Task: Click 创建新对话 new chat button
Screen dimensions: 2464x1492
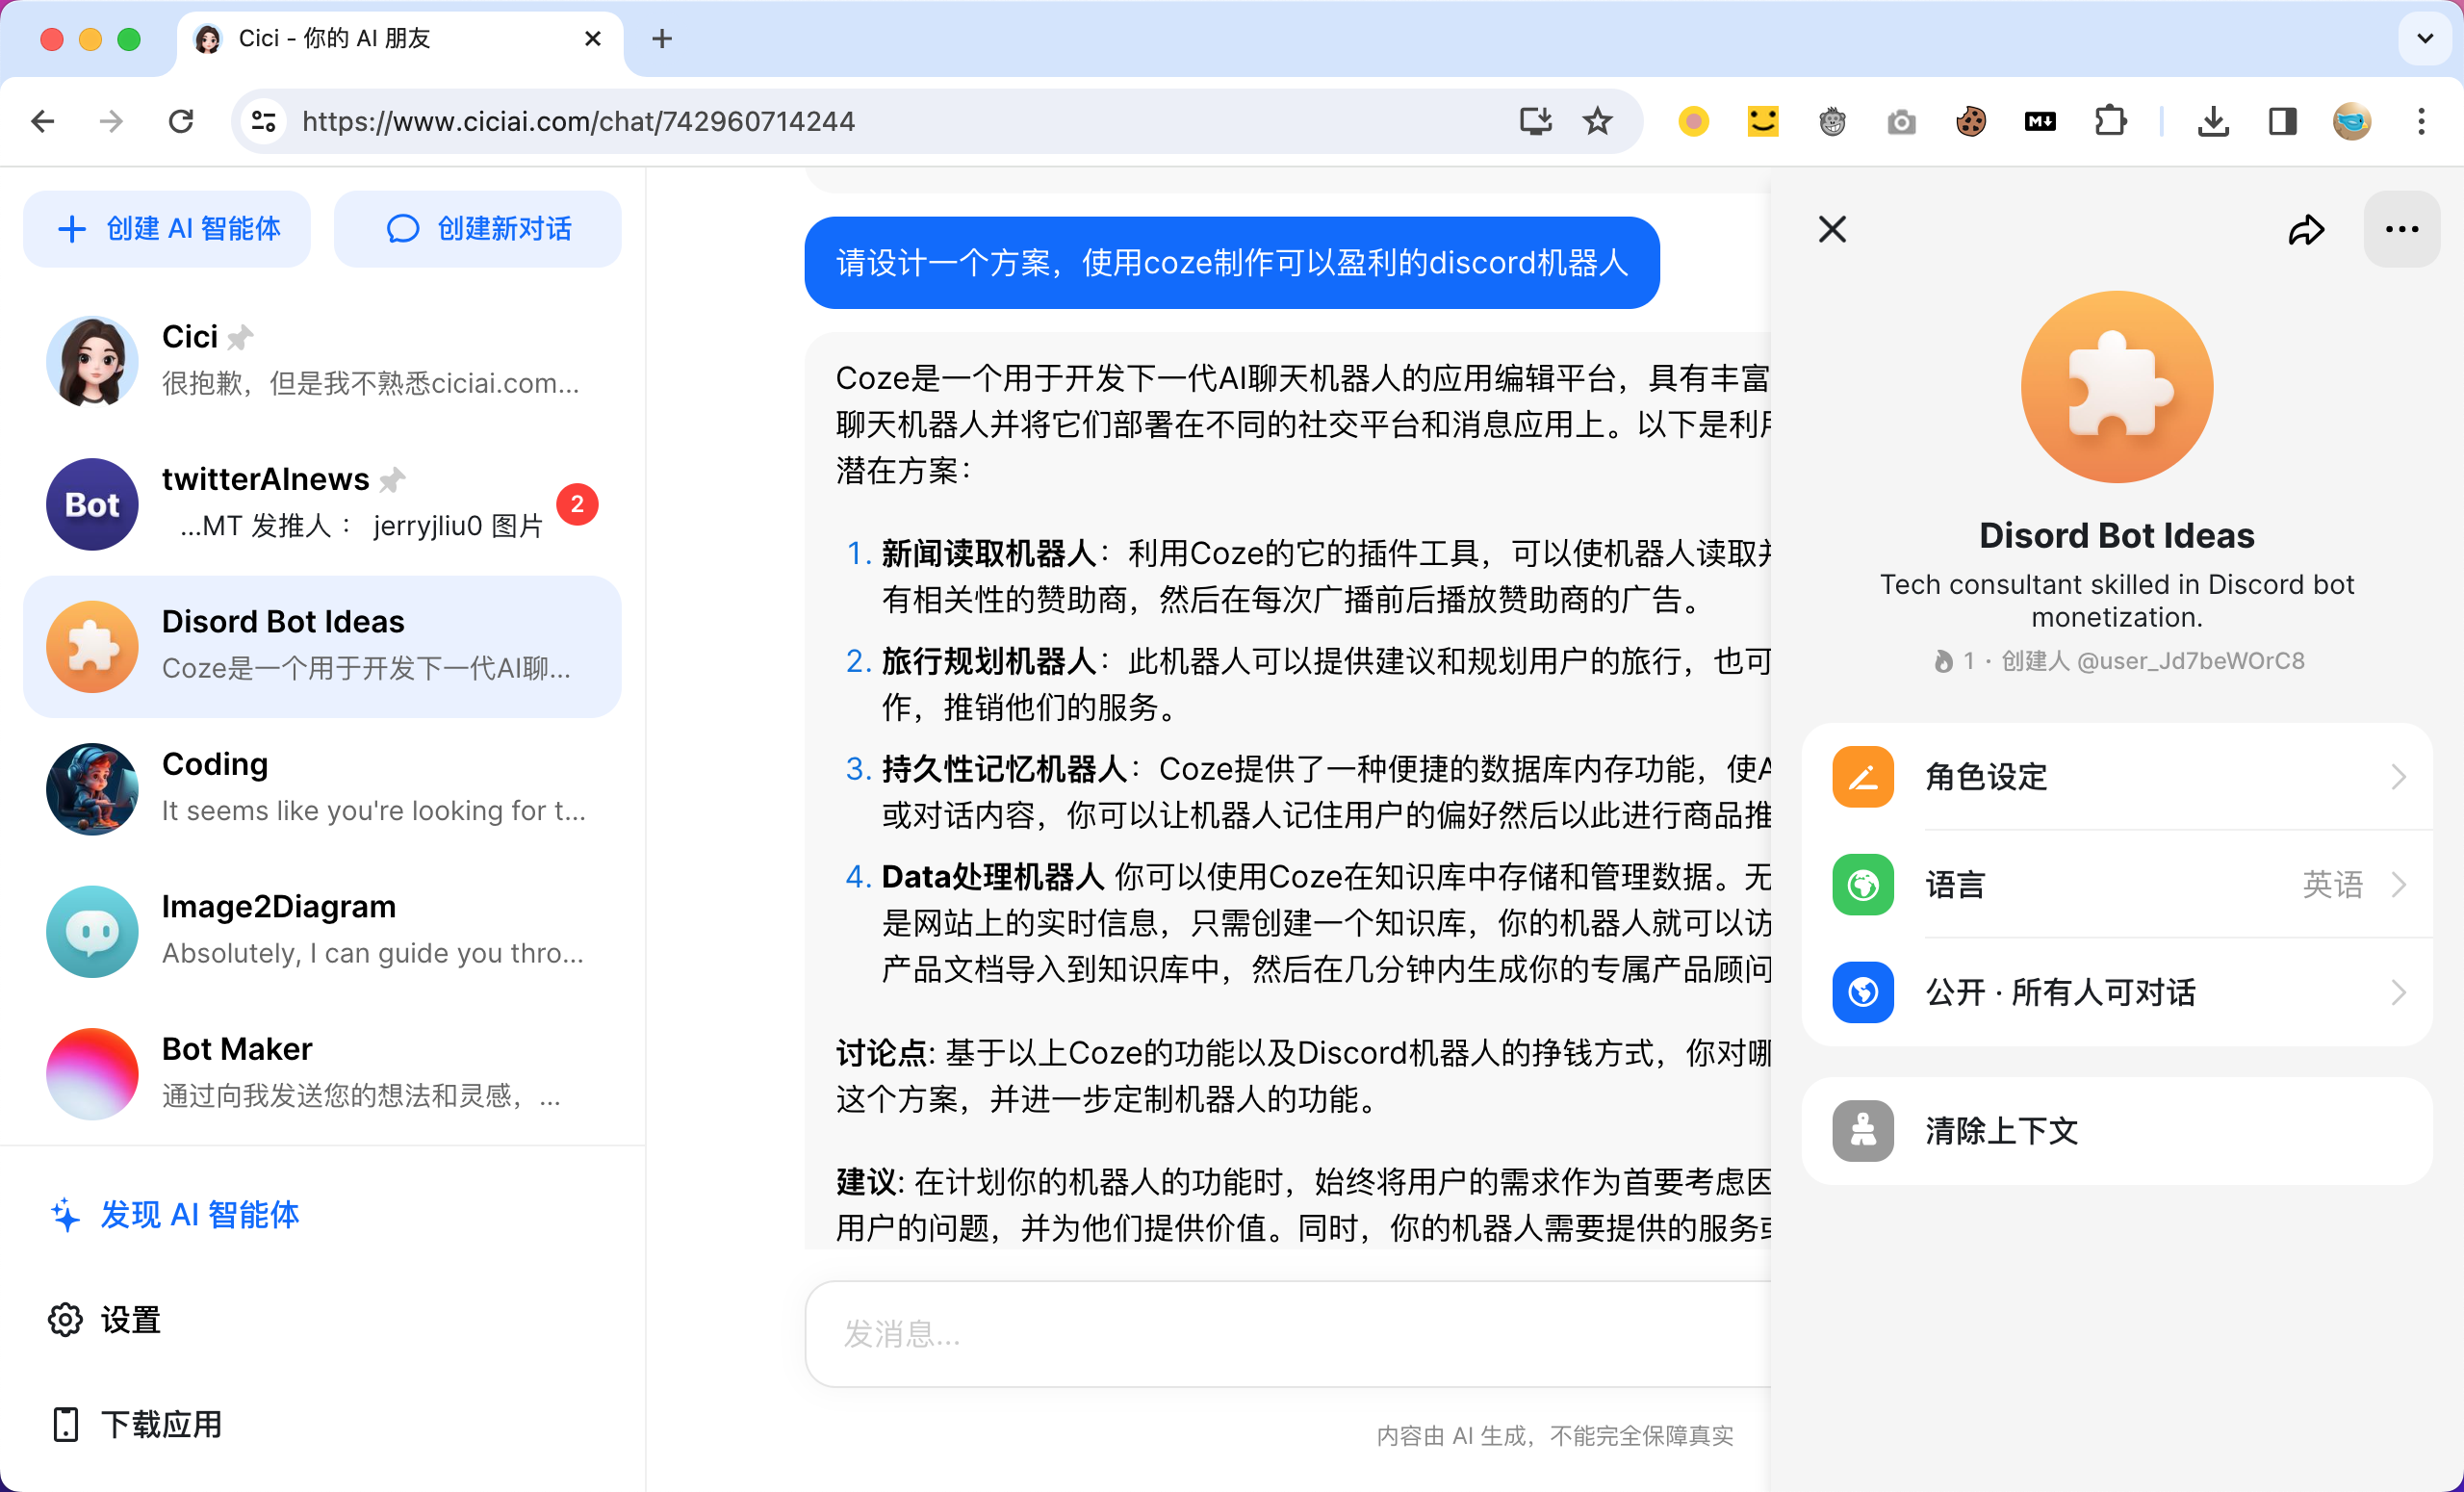Action: click(x=478, y=229)
